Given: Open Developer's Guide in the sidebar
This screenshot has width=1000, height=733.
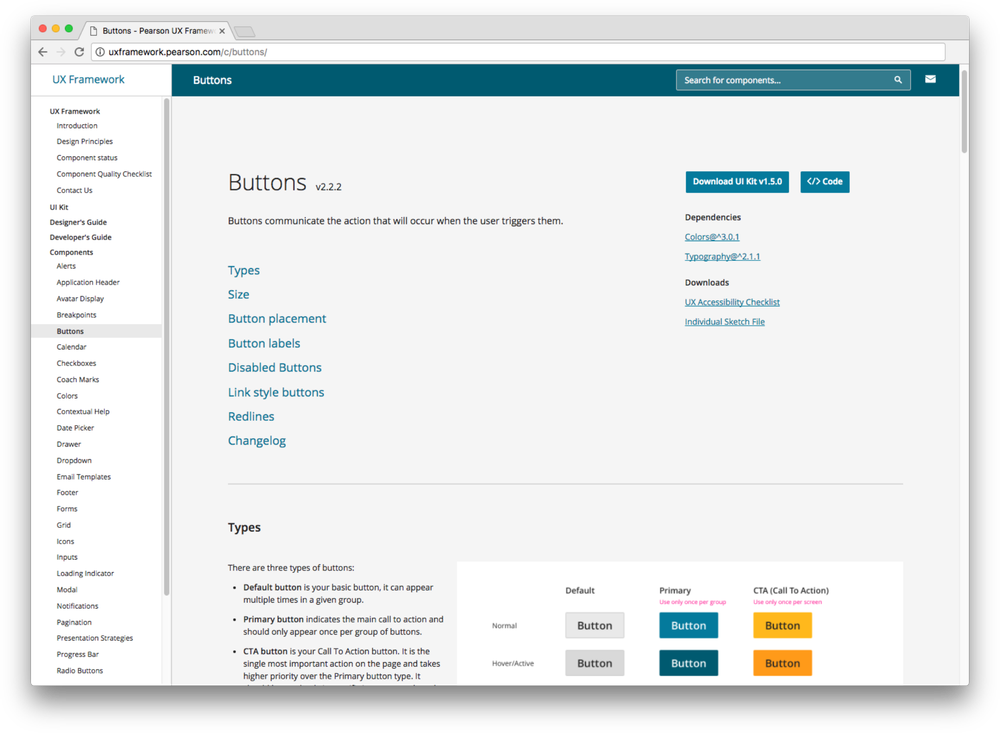Looking at the screenshot, I should (80, 237).
